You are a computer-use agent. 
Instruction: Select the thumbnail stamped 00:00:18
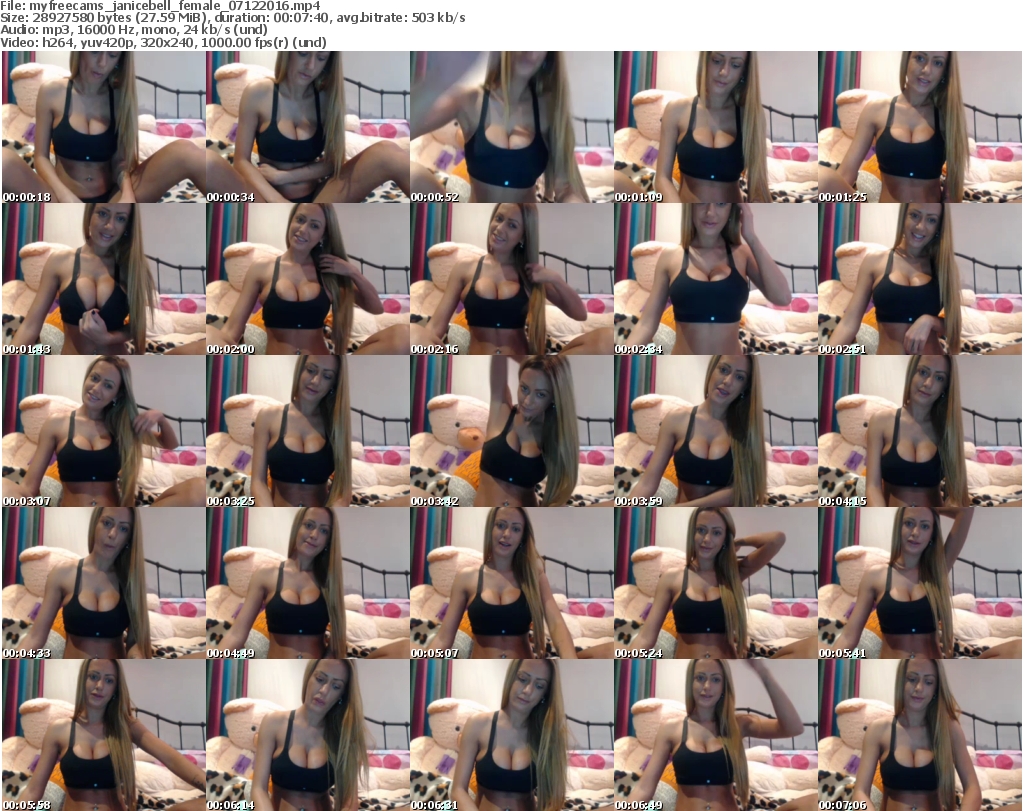(103, 127)
